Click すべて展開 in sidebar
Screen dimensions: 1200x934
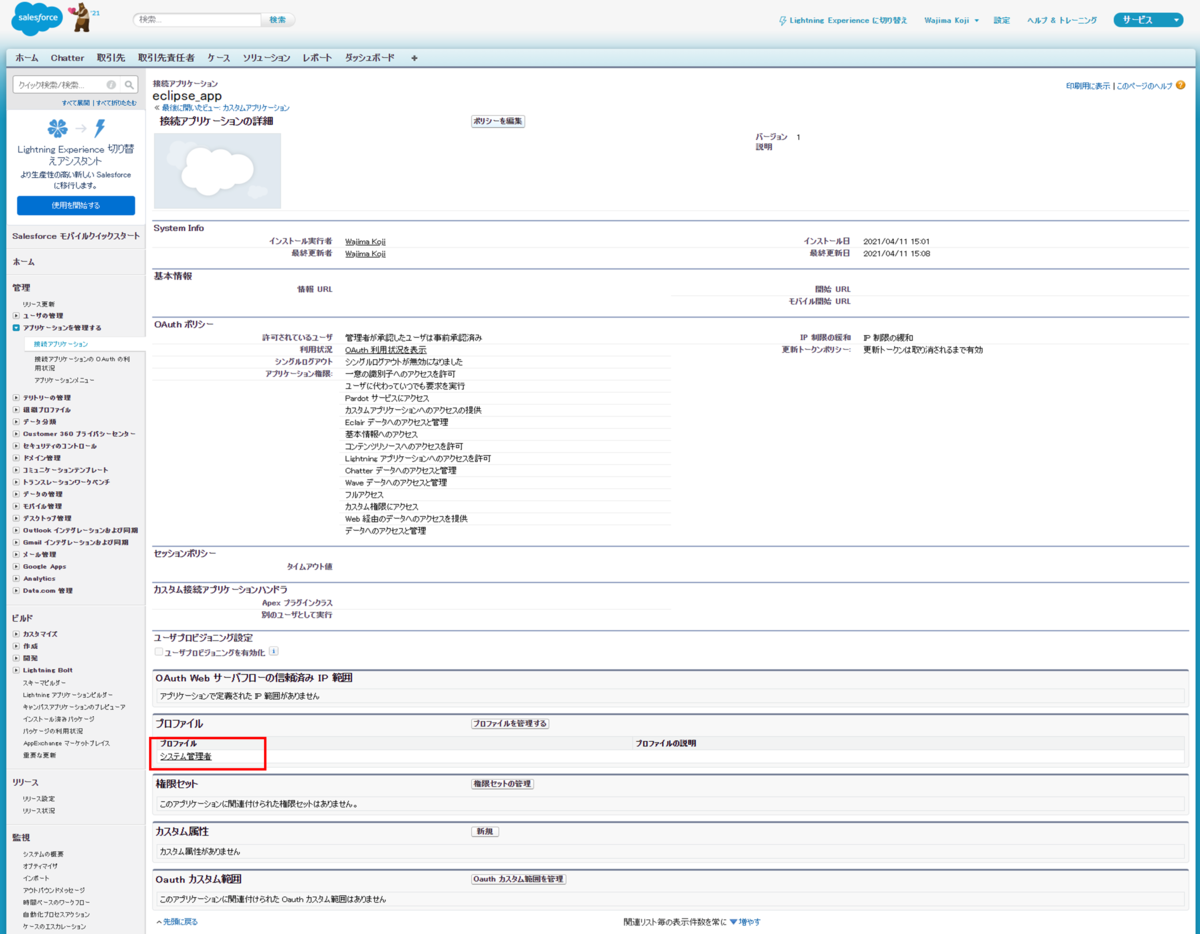pyautogui.click(x=76, y=102)
